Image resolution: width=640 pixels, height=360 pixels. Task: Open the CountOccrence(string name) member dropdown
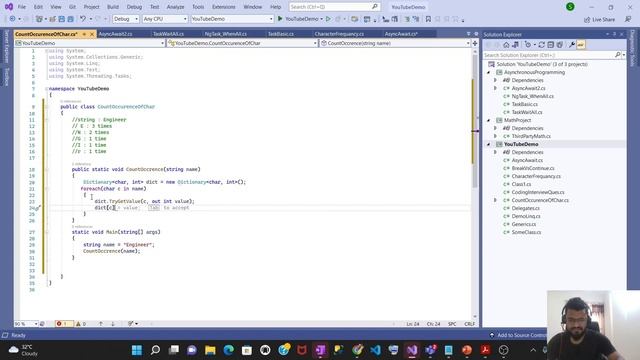[x=395, y=43]
